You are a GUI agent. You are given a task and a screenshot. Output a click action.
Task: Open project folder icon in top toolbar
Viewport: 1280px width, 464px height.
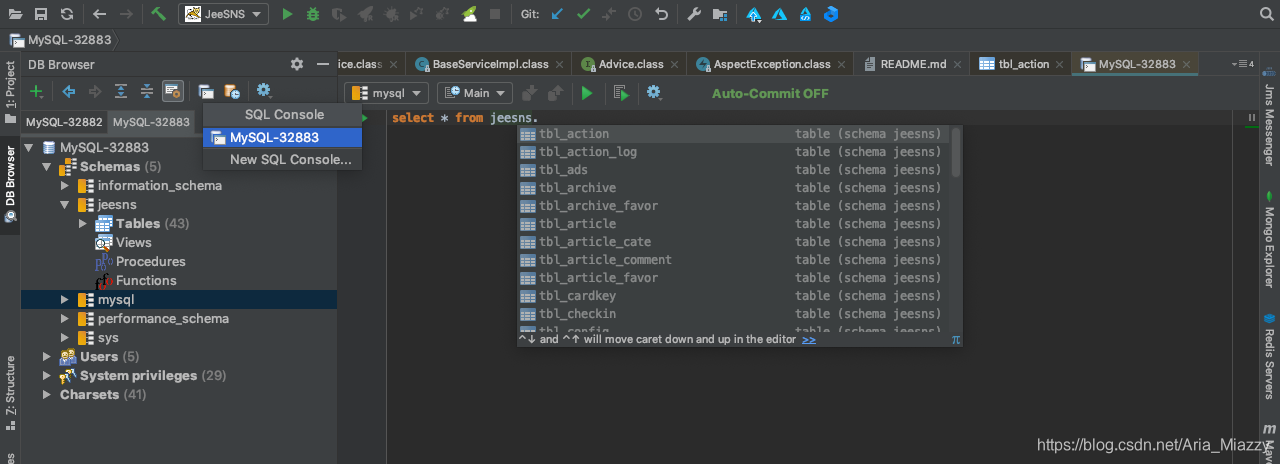pos(15,14)
